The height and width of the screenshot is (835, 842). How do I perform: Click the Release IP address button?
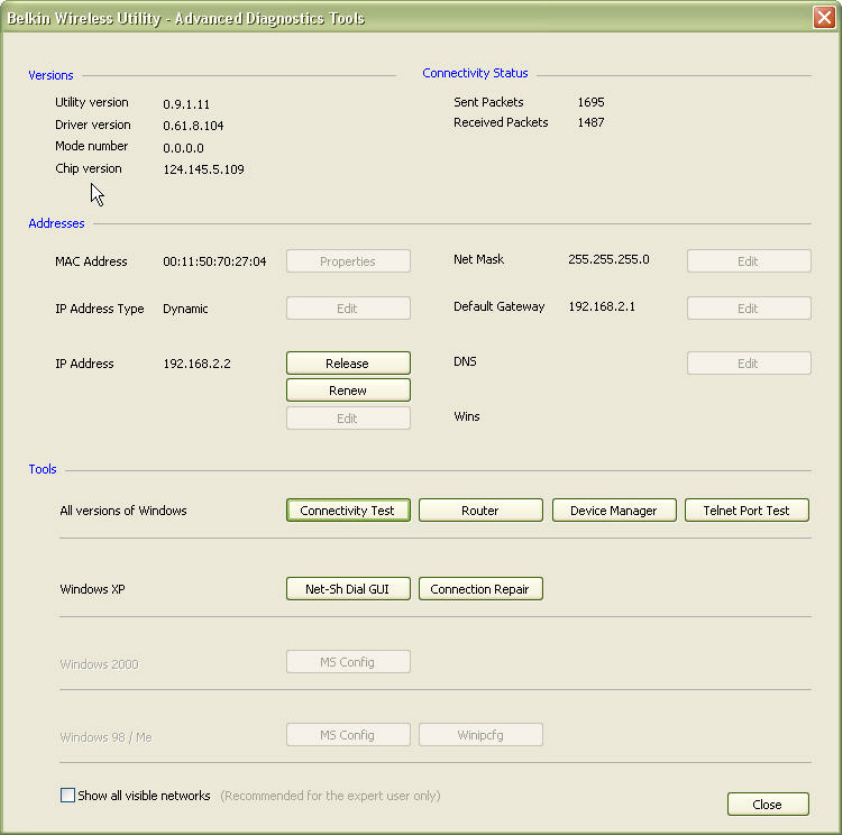(x=348, y=363)
